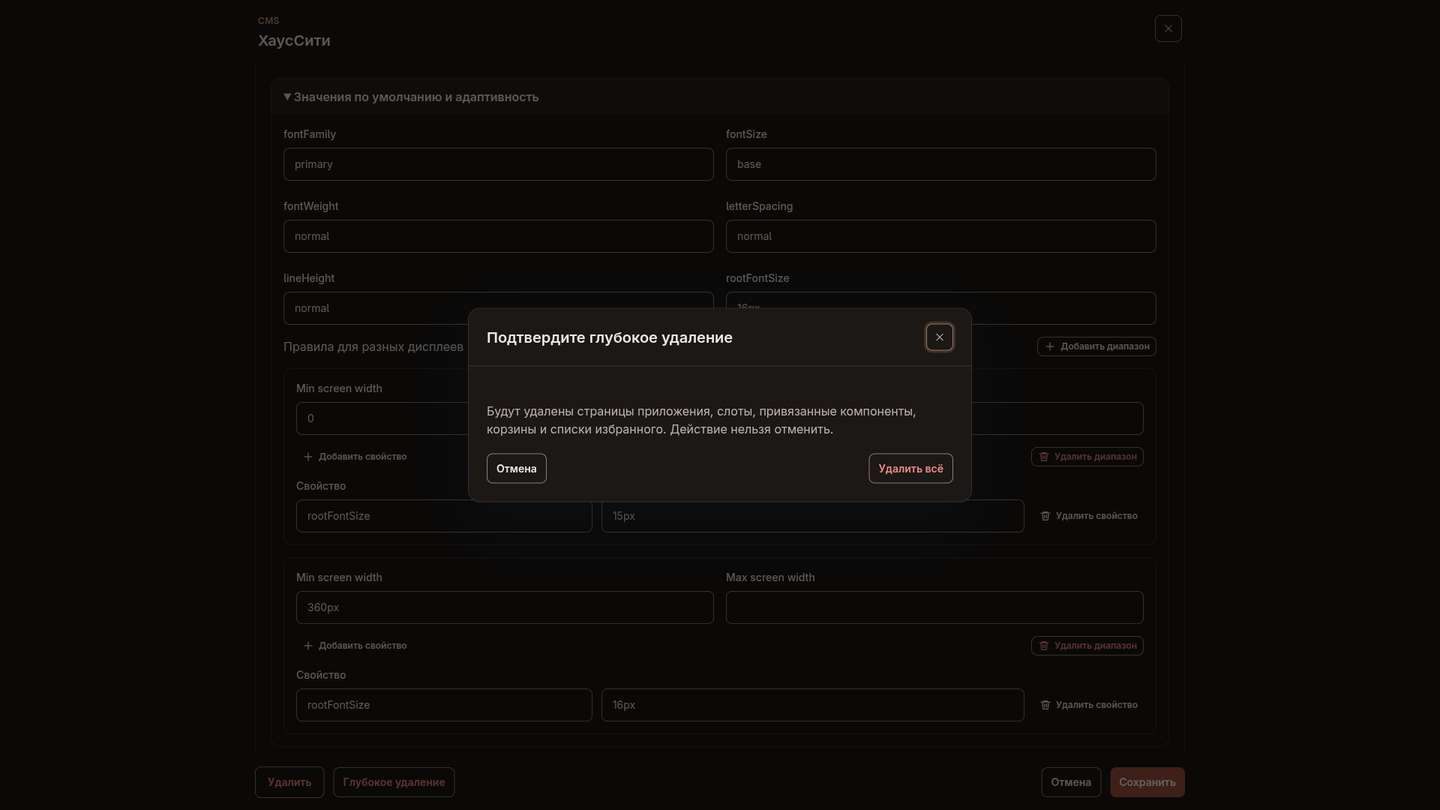1440x810 pixels.
Task: Click the Правила для разных дисплеев label
Action: 373,346
